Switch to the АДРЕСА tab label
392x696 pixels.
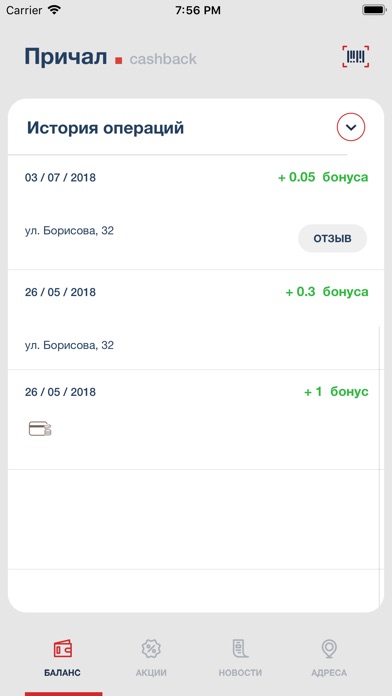coord(329,673)
